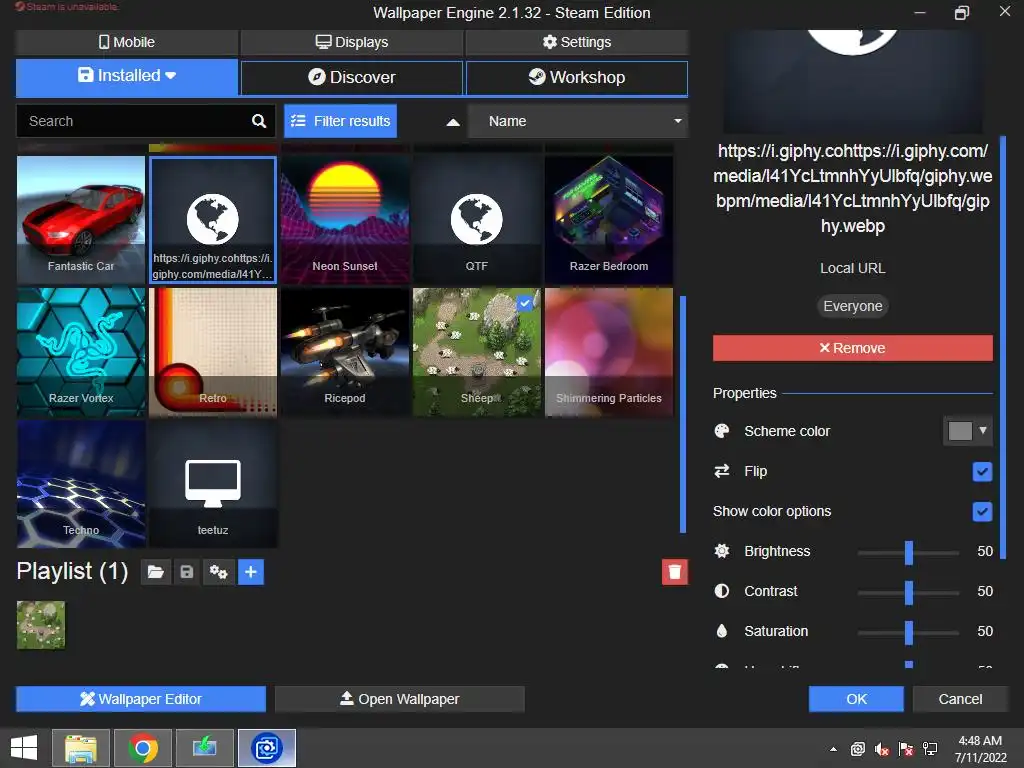Open playlist settings gears icon
Viewport: 1024px width, 768px height.
[218, 572]
